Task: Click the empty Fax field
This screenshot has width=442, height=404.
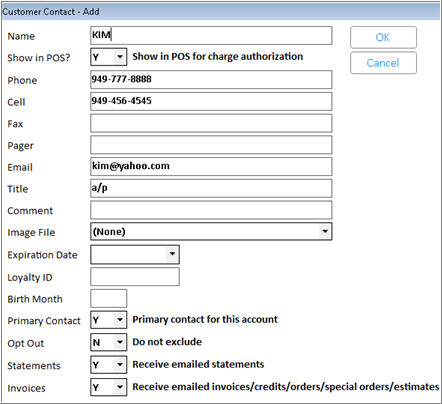Action: (211, 123)
